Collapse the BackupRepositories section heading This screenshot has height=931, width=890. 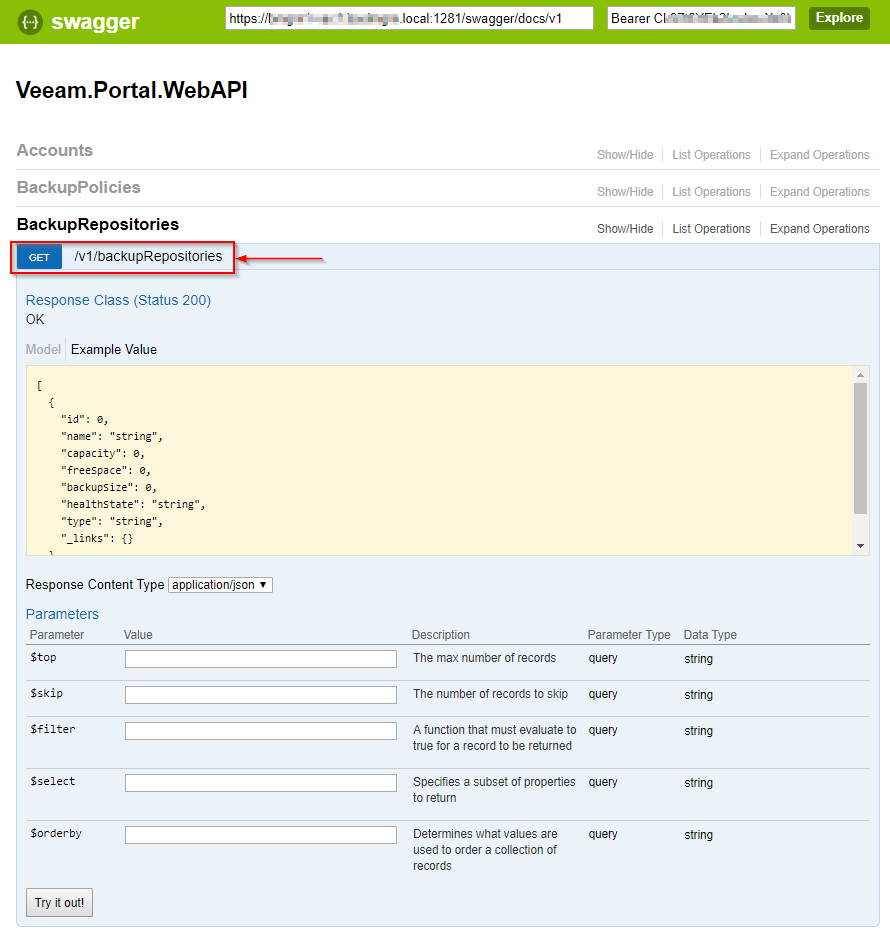point(98,224)
